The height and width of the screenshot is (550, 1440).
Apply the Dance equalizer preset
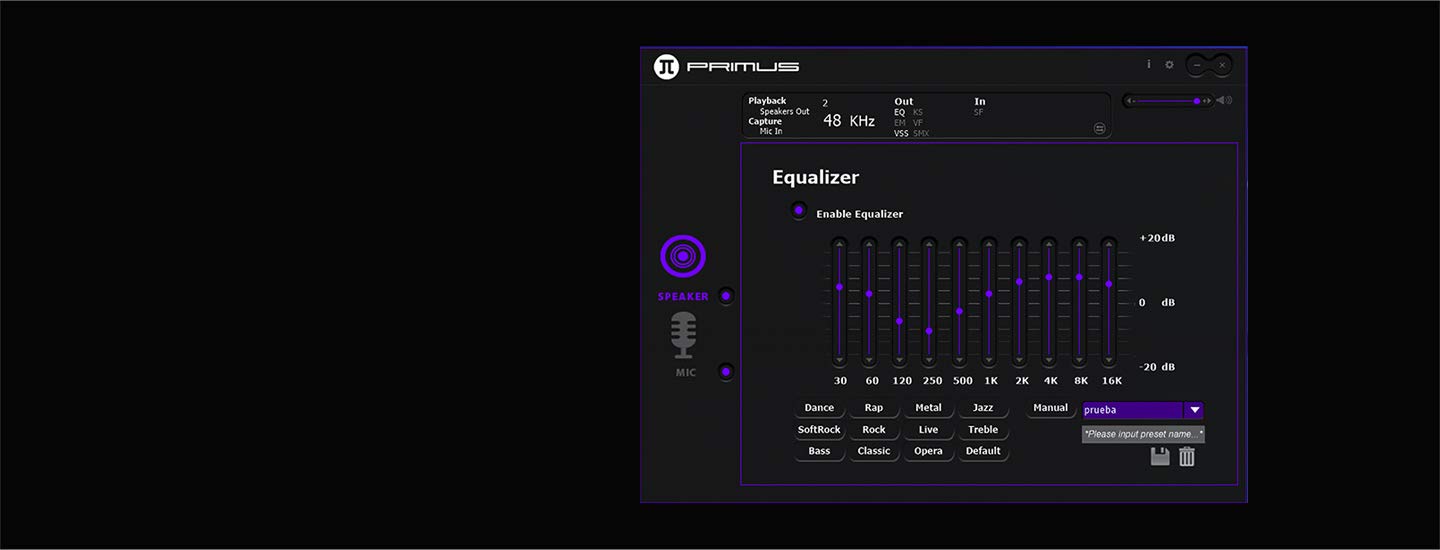click(x=819, y=408)
